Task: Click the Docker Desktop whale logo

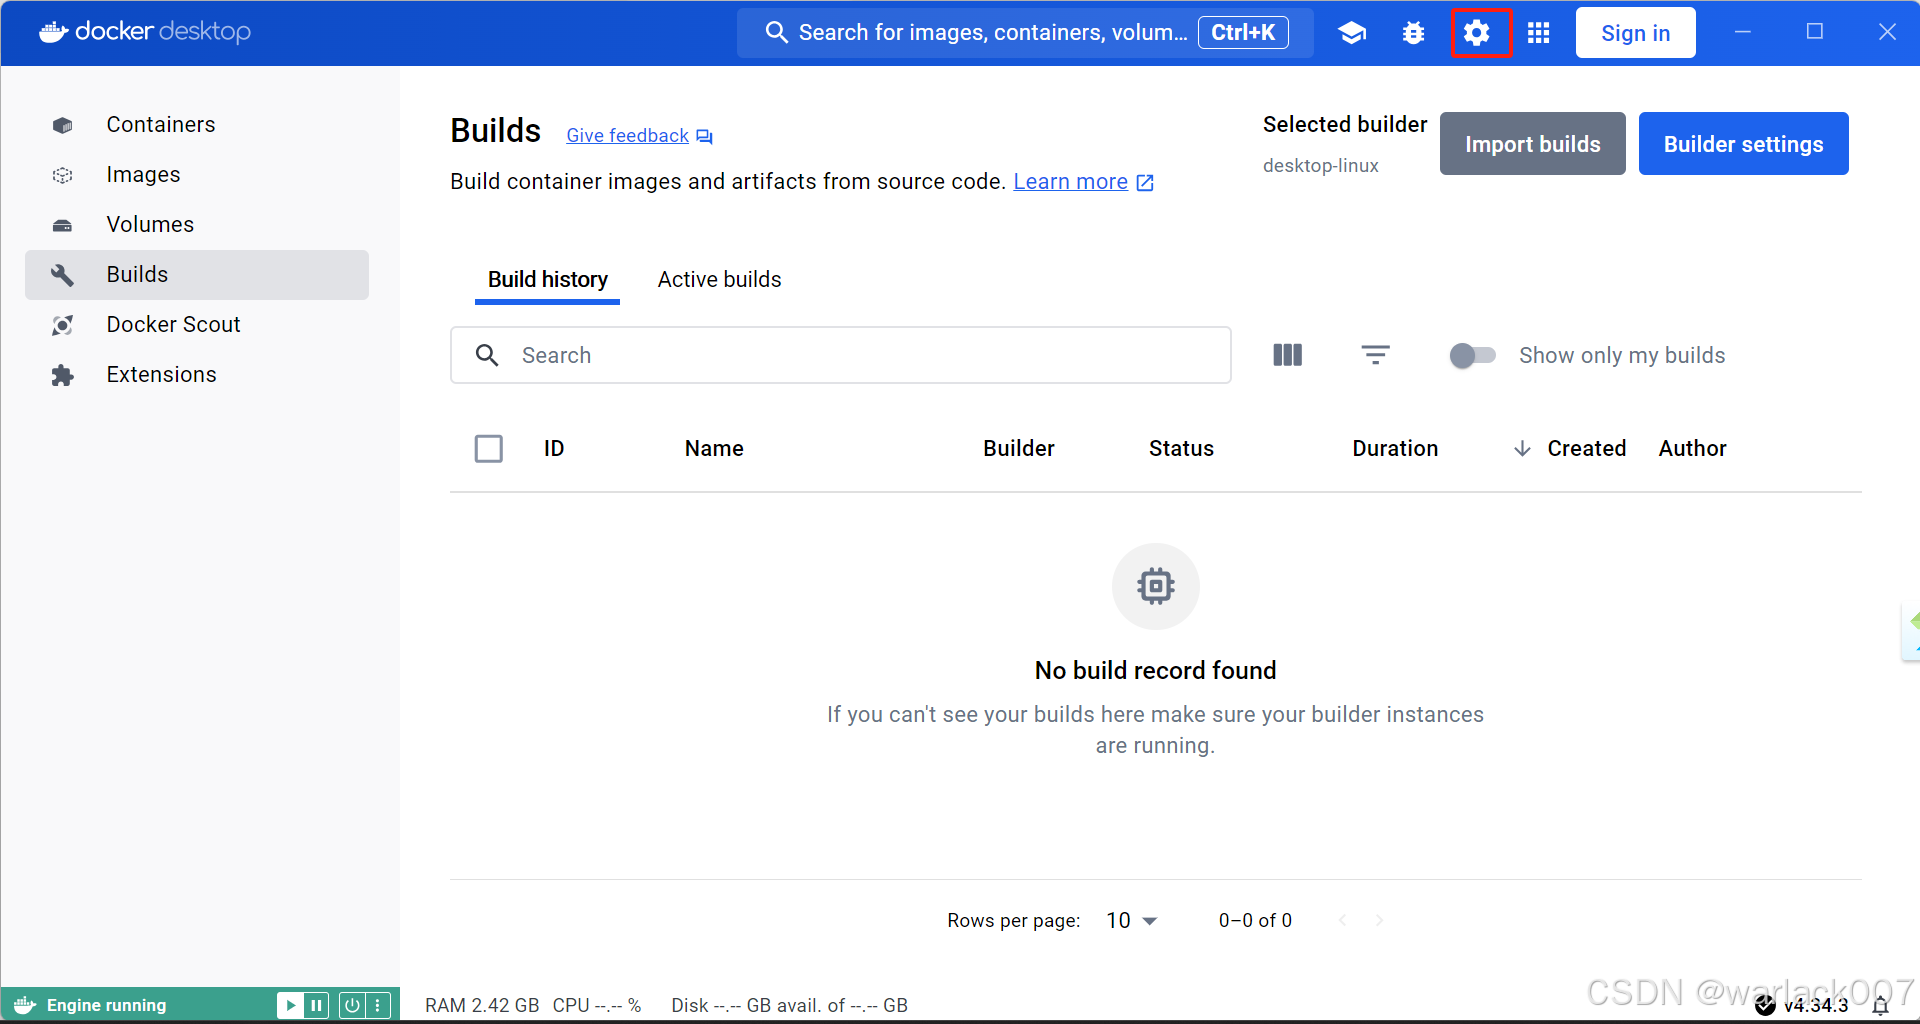Action: 53,32
